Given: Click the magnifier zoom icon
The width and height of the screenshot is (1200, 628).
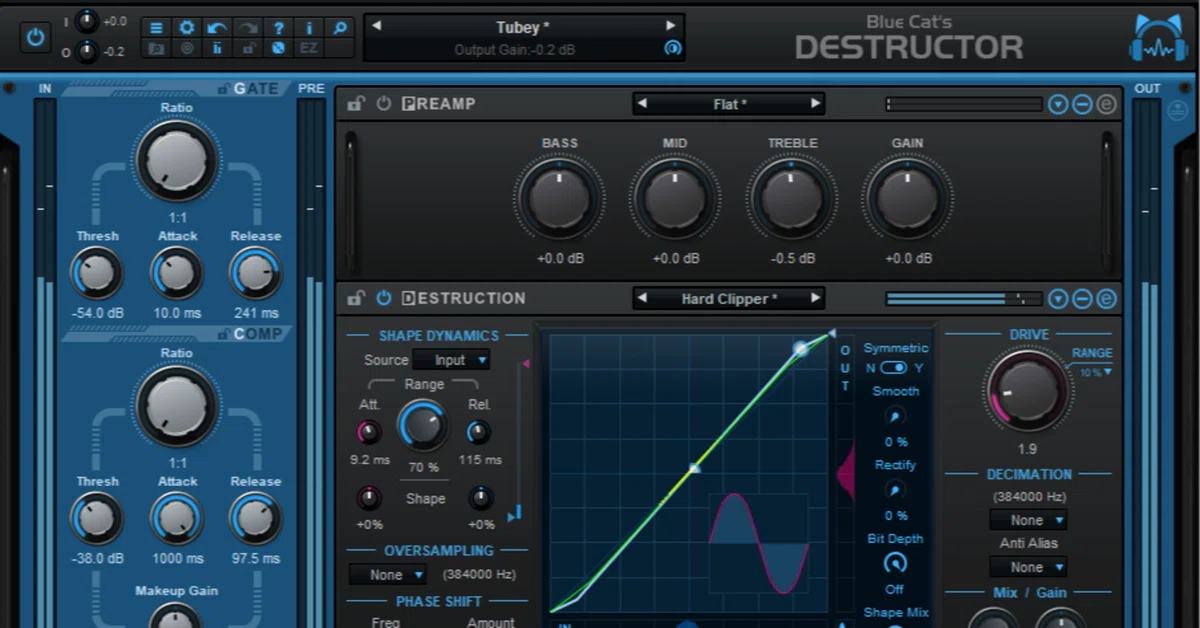Looking at the screenshot, I should coord(340,27).
